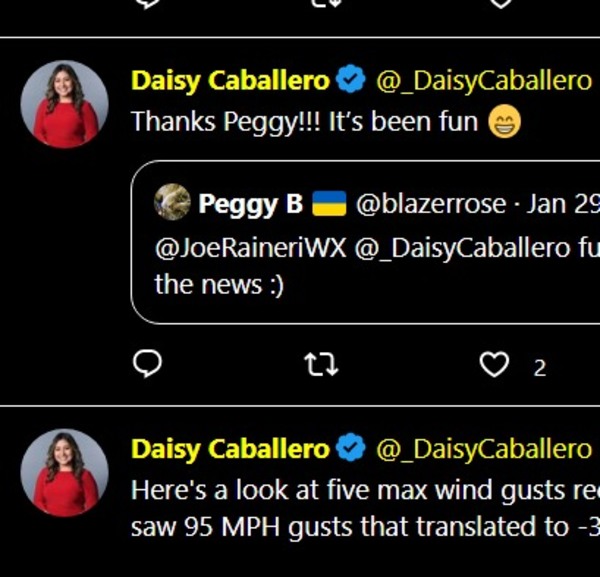Open Daisy Caballero's avatar on the first tweet
600x577 pixels.
pyautogui.click(x=65, y=104)
